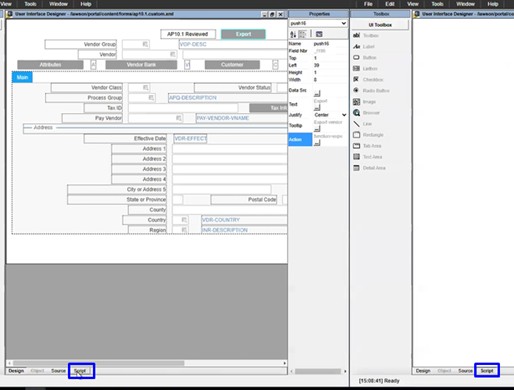514x390 pixels.
Task: Open the File menu in right window
Action: pyautogui.click(x=368, y=4)
